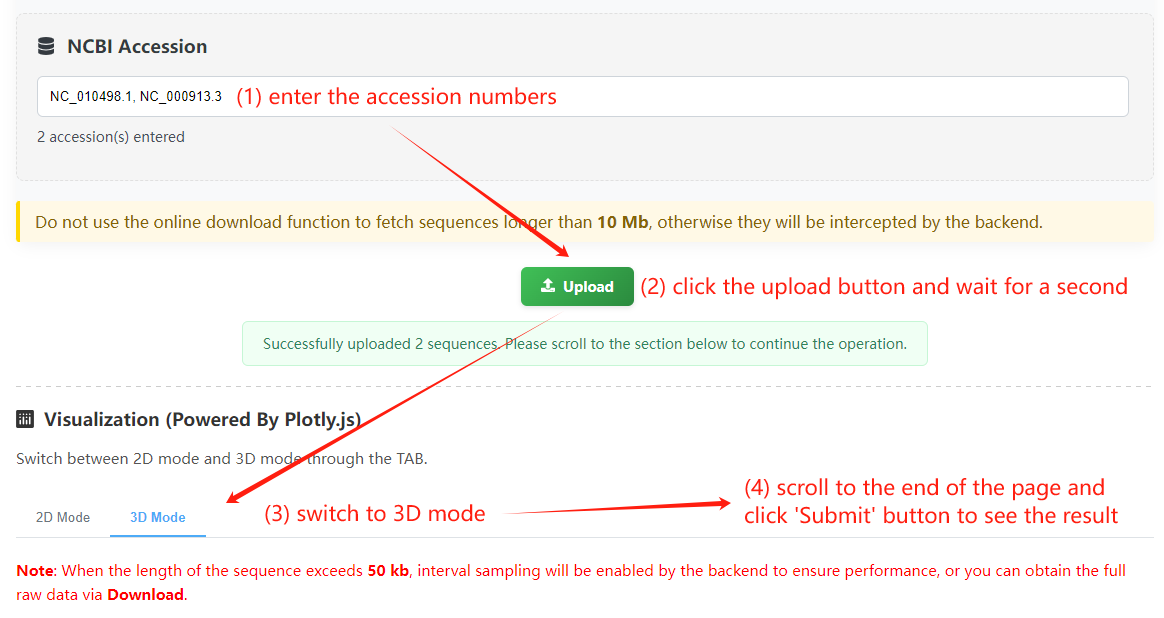This screenshot has width=1164, height=618.
Task: Click the Visualization (Powered By Plotly.js) heading
Action: 203,420
